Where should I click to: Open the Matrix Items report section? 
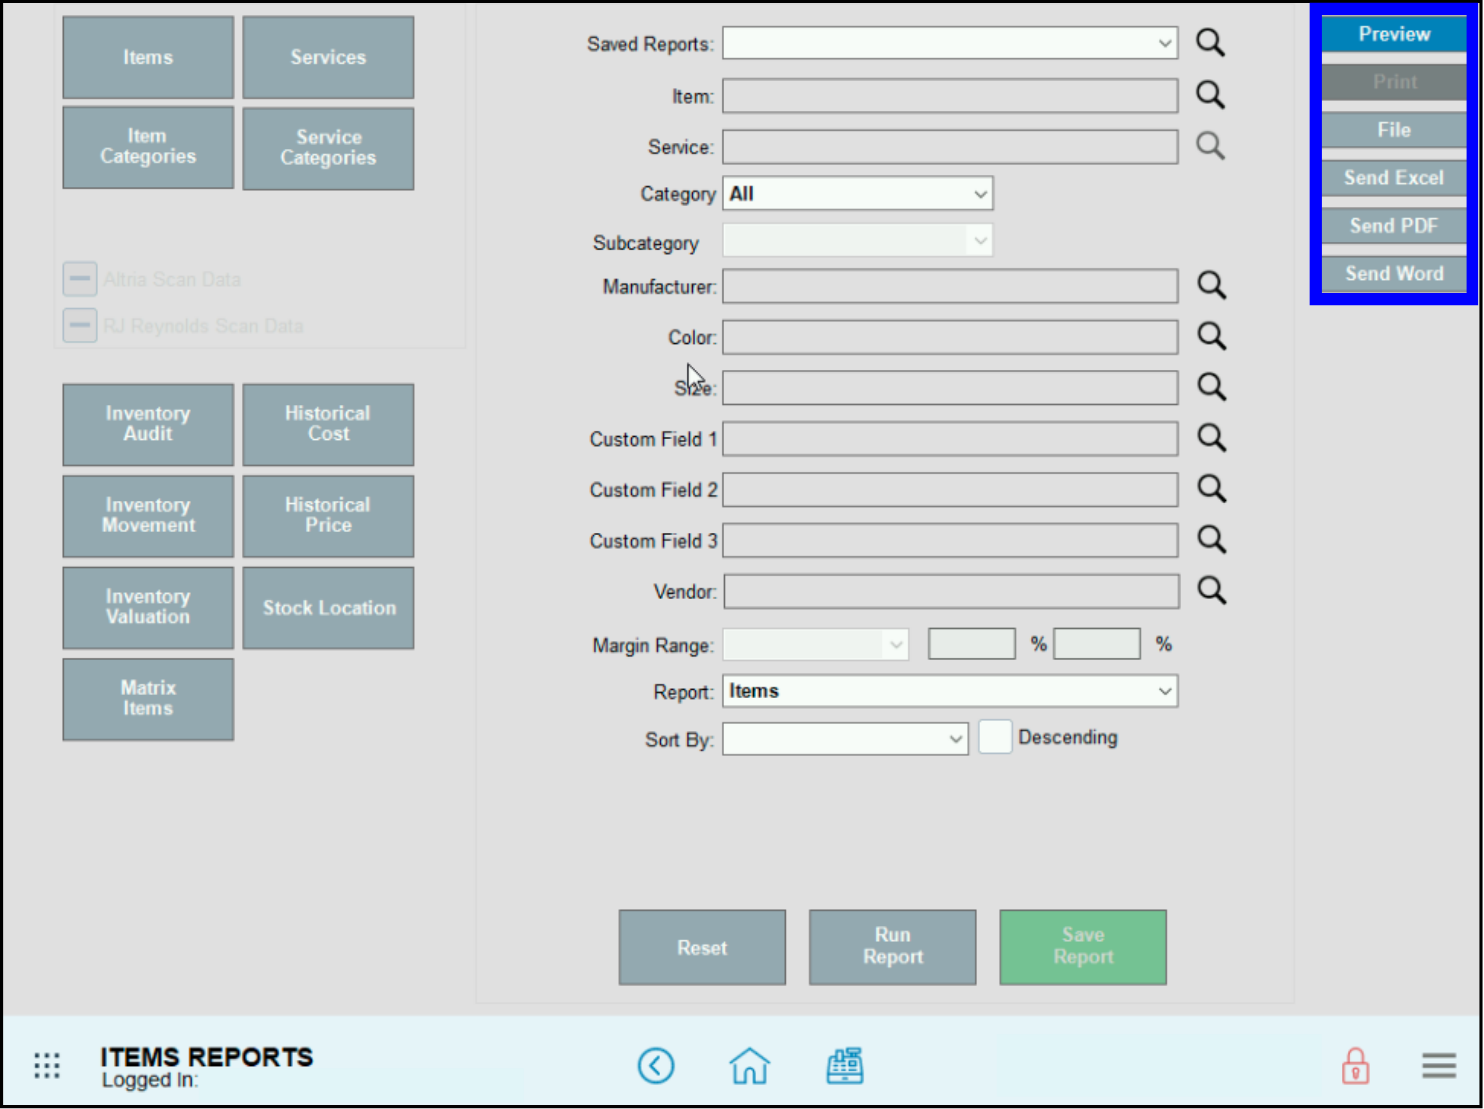point(147,699)
